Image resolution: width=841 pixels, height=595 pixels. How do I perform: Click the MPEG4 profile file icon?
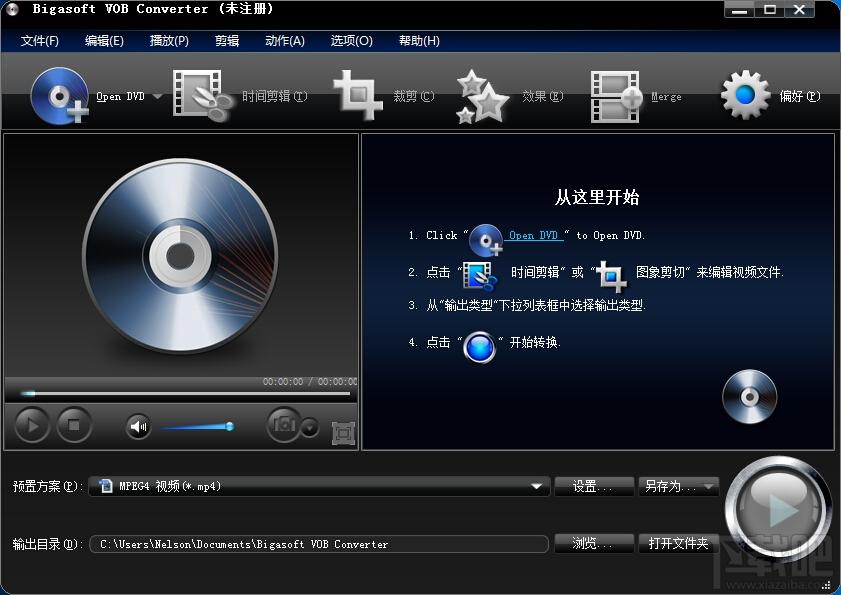point(106,486)
